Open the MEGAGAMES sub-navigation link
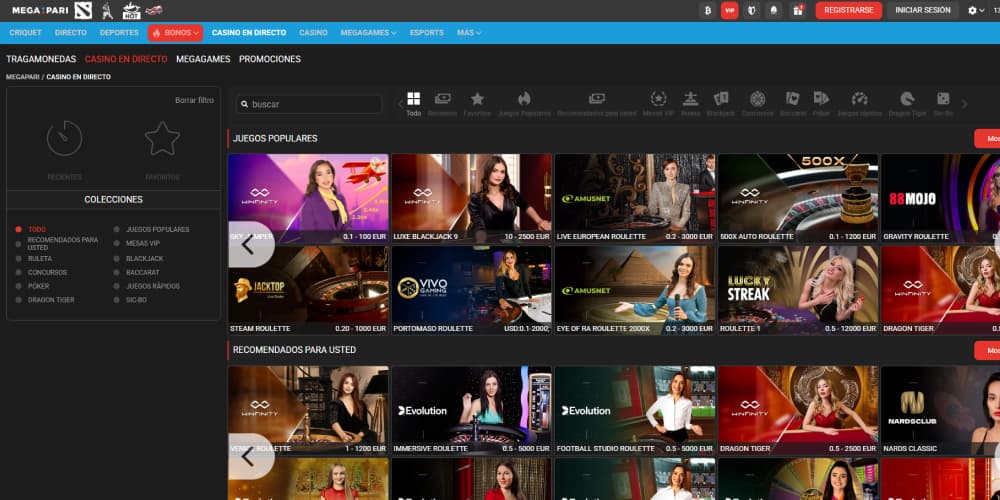The image size is (1000, 500). point(203,59)
